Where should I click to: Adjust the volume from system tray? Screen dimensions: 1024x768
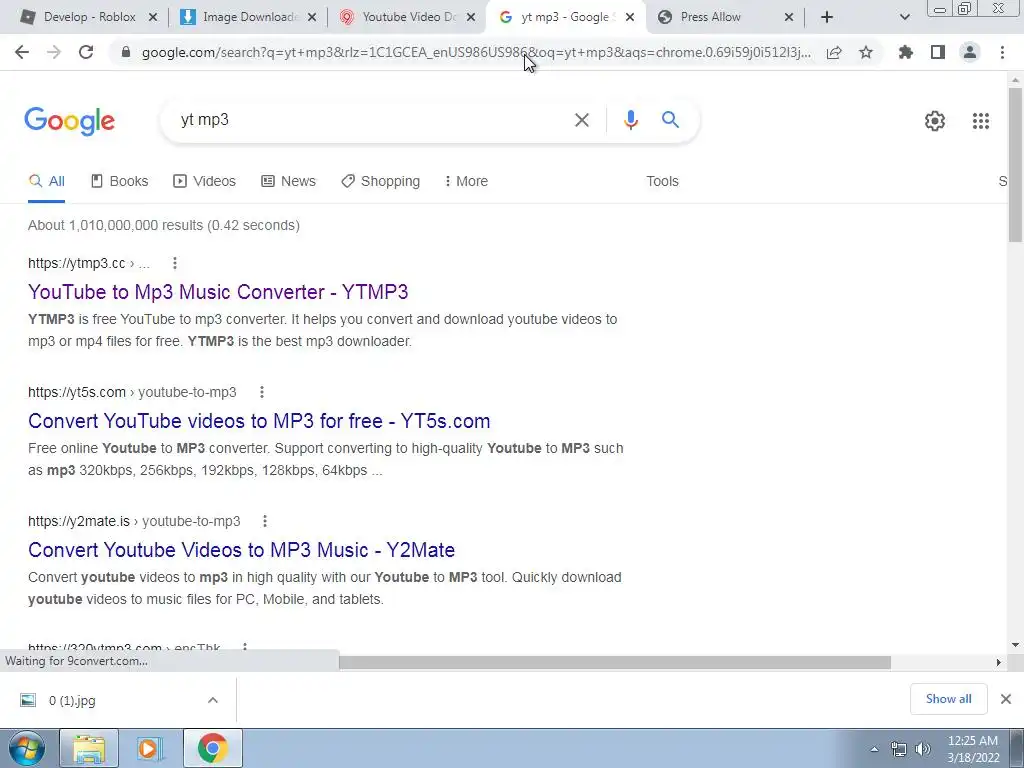923,749
